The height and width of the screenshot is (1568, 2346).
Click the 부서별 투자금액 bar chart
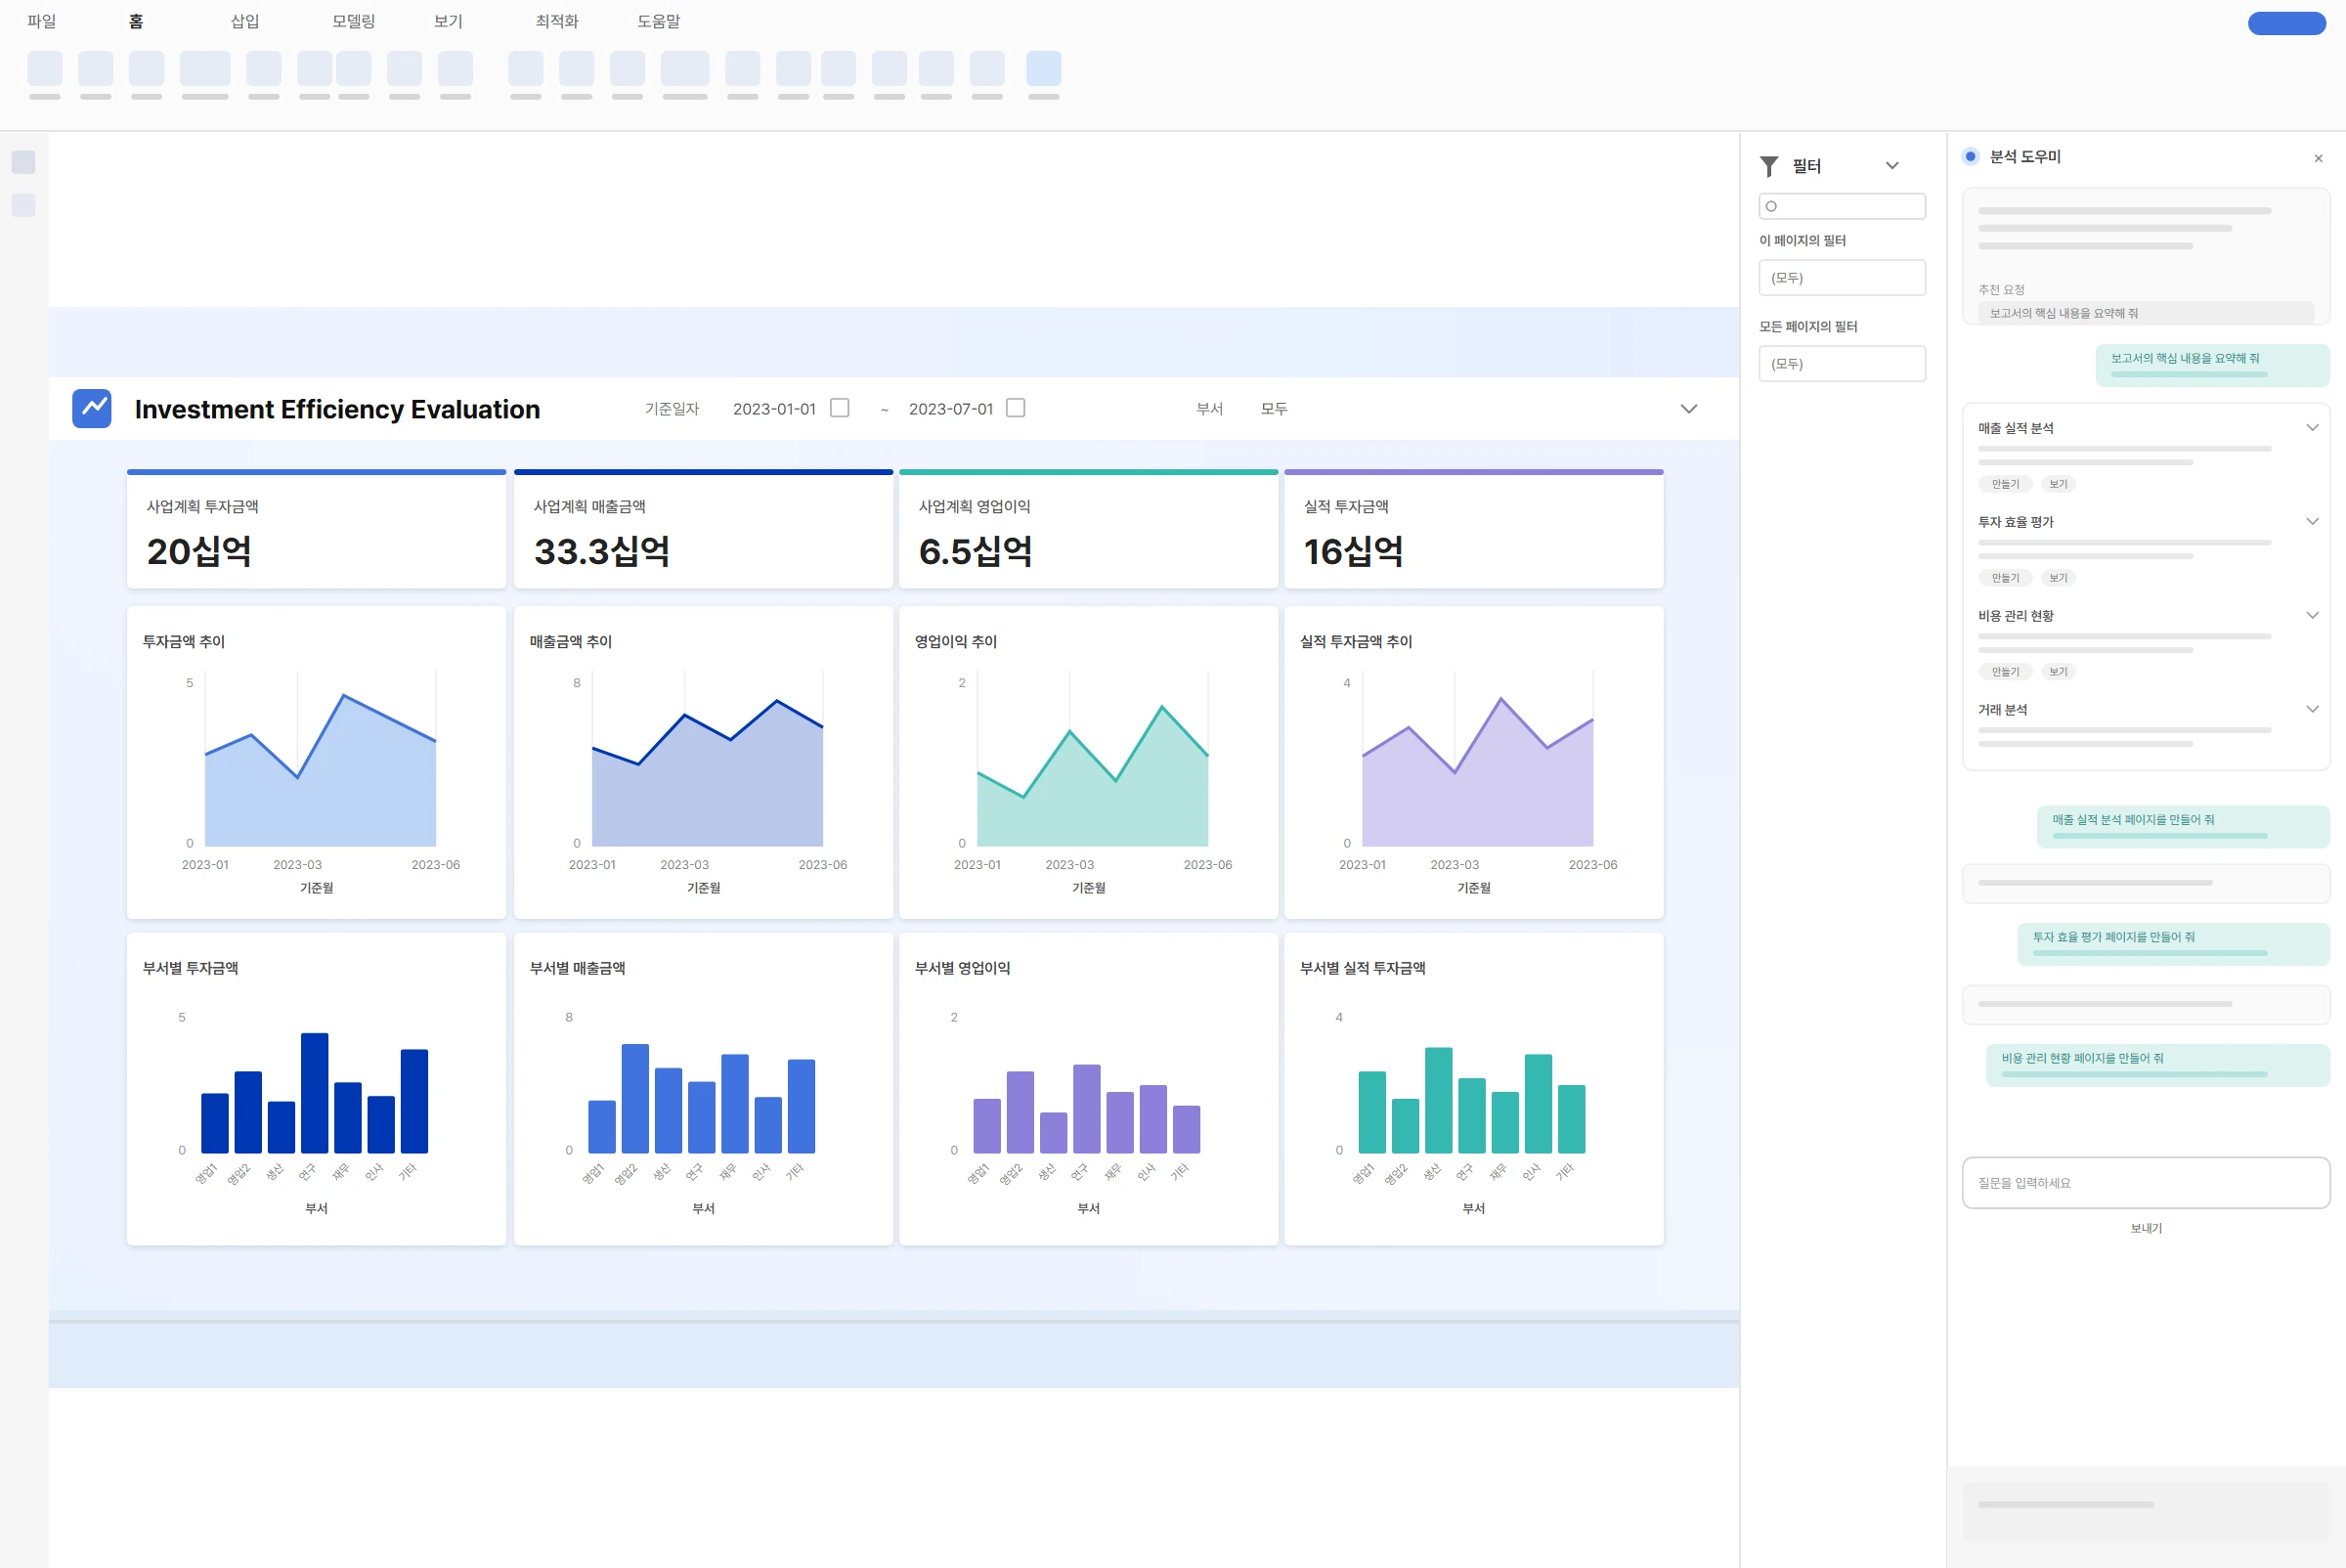click(316, 1089)
